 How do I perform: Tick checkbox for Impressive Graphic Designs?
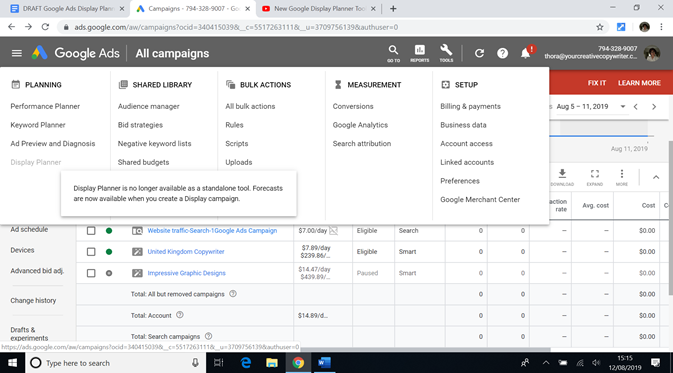click(91, 273)
